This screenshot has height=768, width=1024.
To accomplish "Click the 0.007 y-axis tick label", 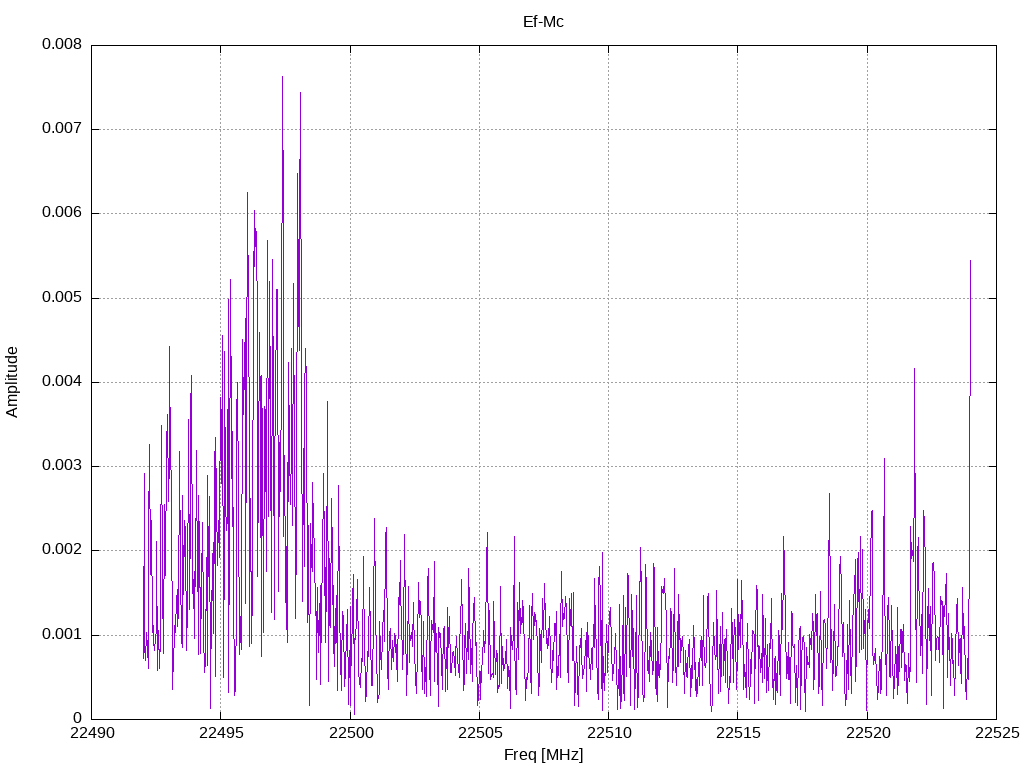I will 62,128.
